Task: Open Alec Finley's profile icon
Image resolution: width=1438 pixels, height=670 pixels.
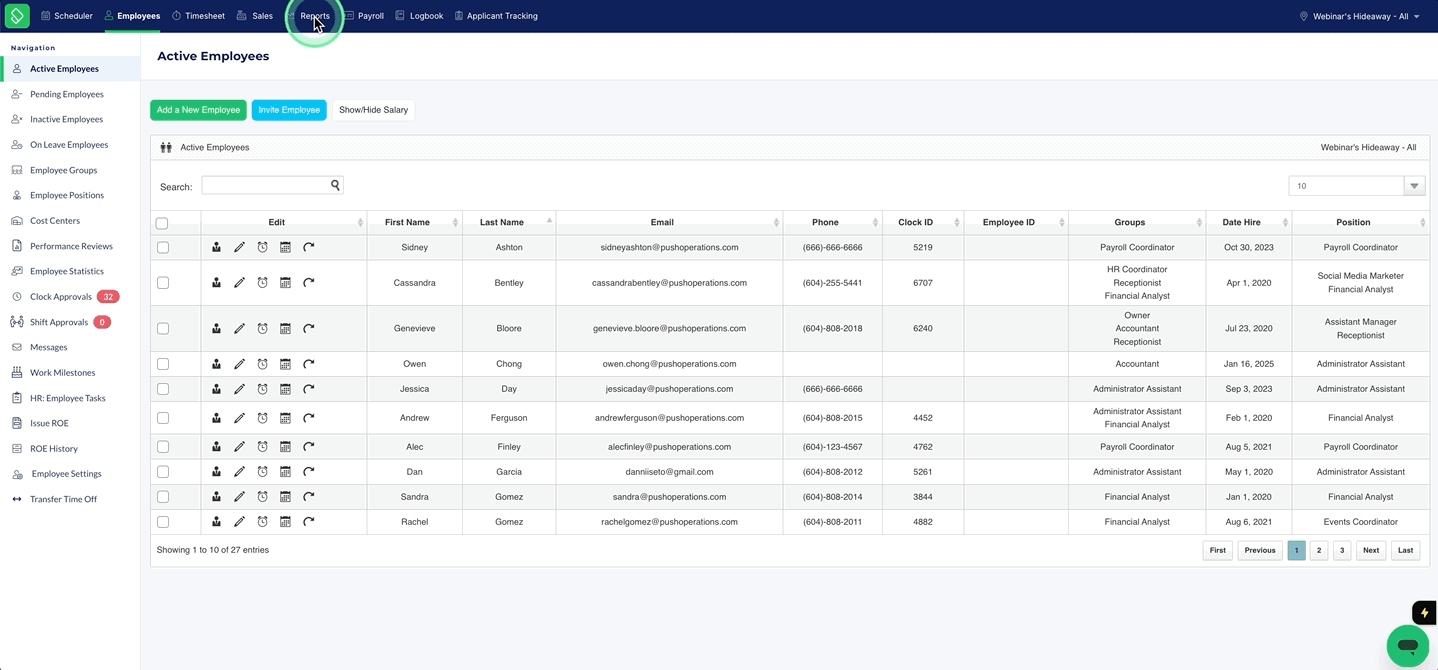Action: [x=216, y=447]
